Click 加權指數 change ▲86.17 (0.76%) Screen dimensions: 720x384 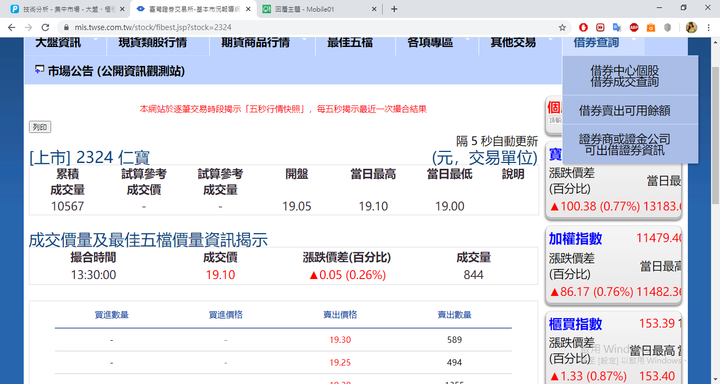point(591,292)
